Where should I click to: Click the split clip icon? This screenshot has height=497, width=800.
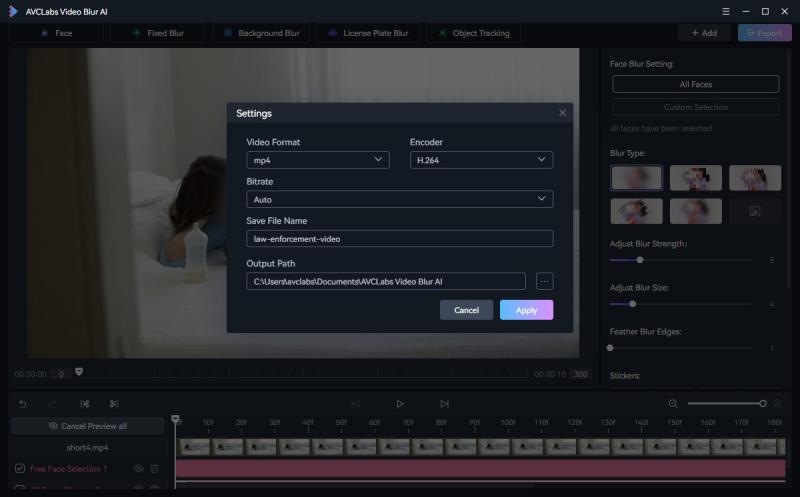click(85, 404)
